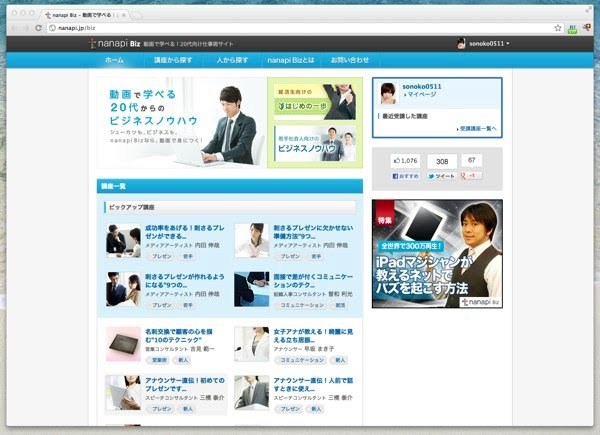Click the Twitter ツイート button
Image resolution: width=600 pixels, height=435 pixels.
441,175
